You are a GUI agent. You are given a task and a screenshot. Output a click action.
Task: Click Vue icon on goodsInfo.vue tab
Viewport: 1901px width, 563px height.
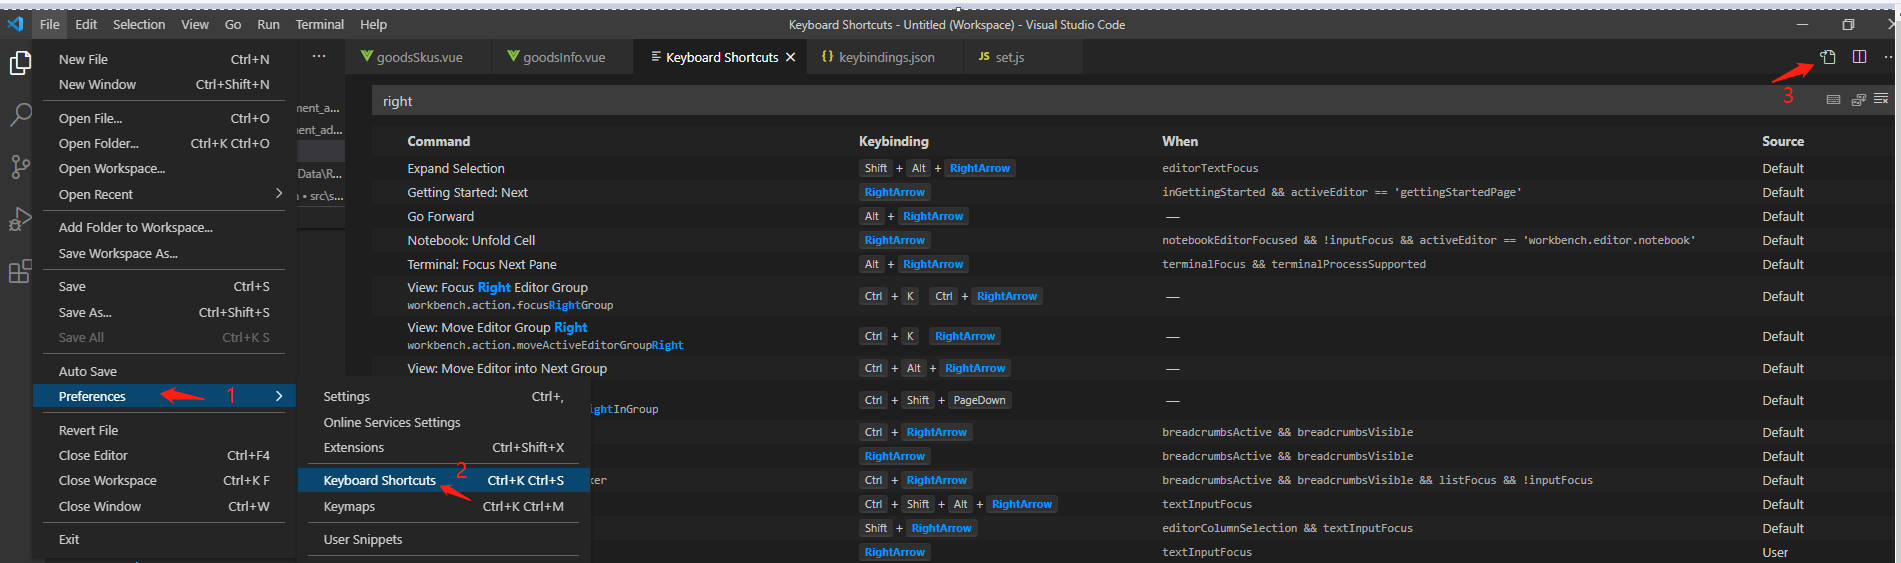(513, 57)
